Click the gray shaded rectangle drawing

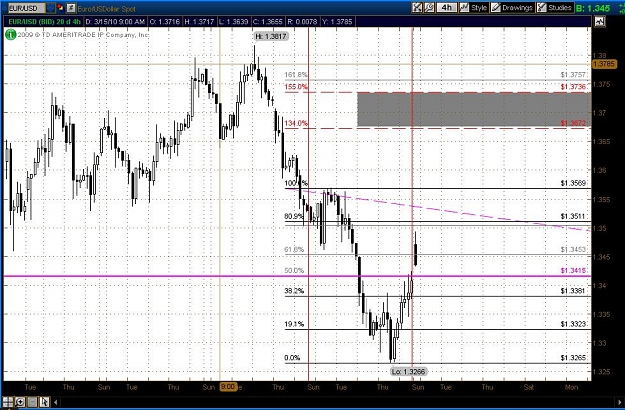(474, 110)
